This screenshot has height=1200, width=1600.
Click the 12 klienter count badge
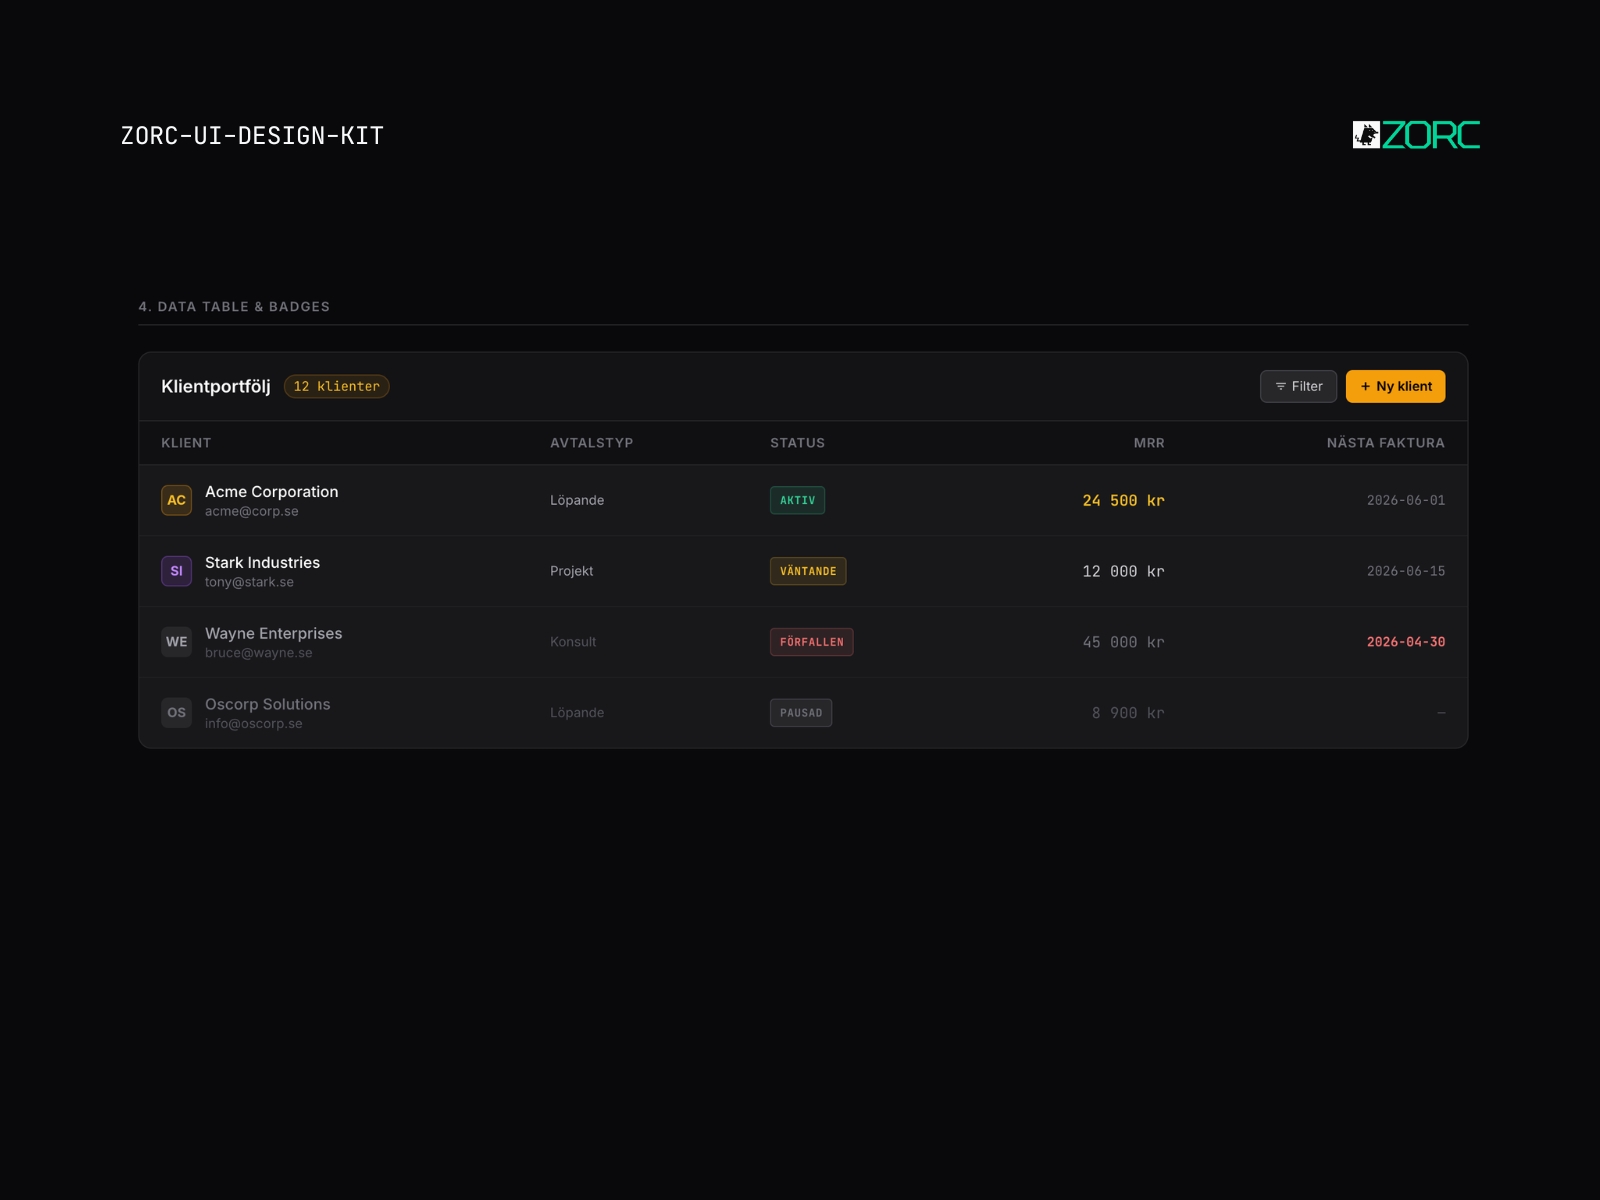[x=337, y=386]
